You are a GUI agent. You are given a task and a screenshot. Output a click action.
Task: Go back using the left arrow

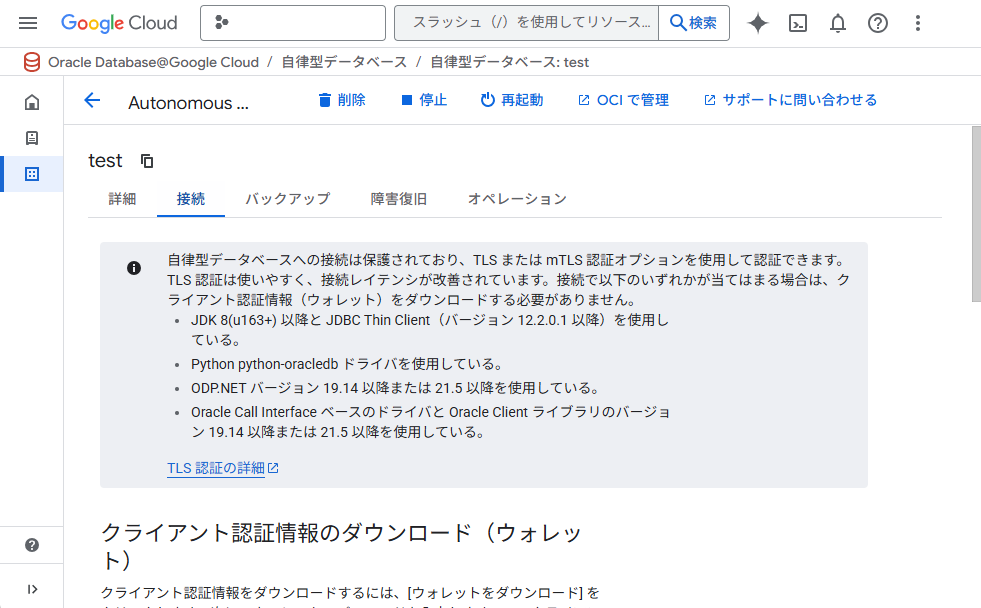click(x=93, y=100)
